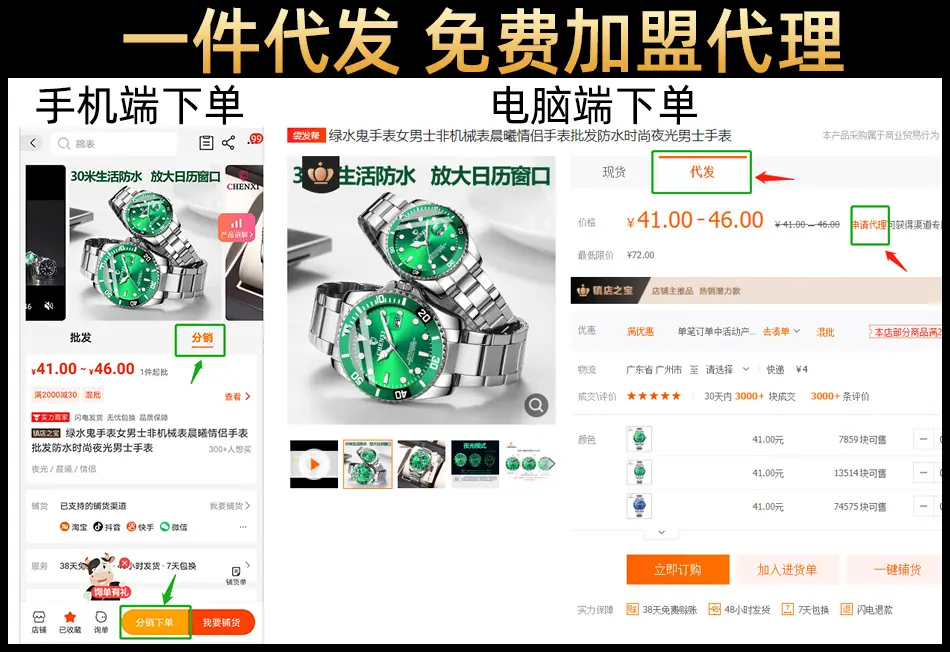This screenshot has width=950, height=652.
Task: Expand the 去凑单 discount dropdown
Action: [781, 331]
